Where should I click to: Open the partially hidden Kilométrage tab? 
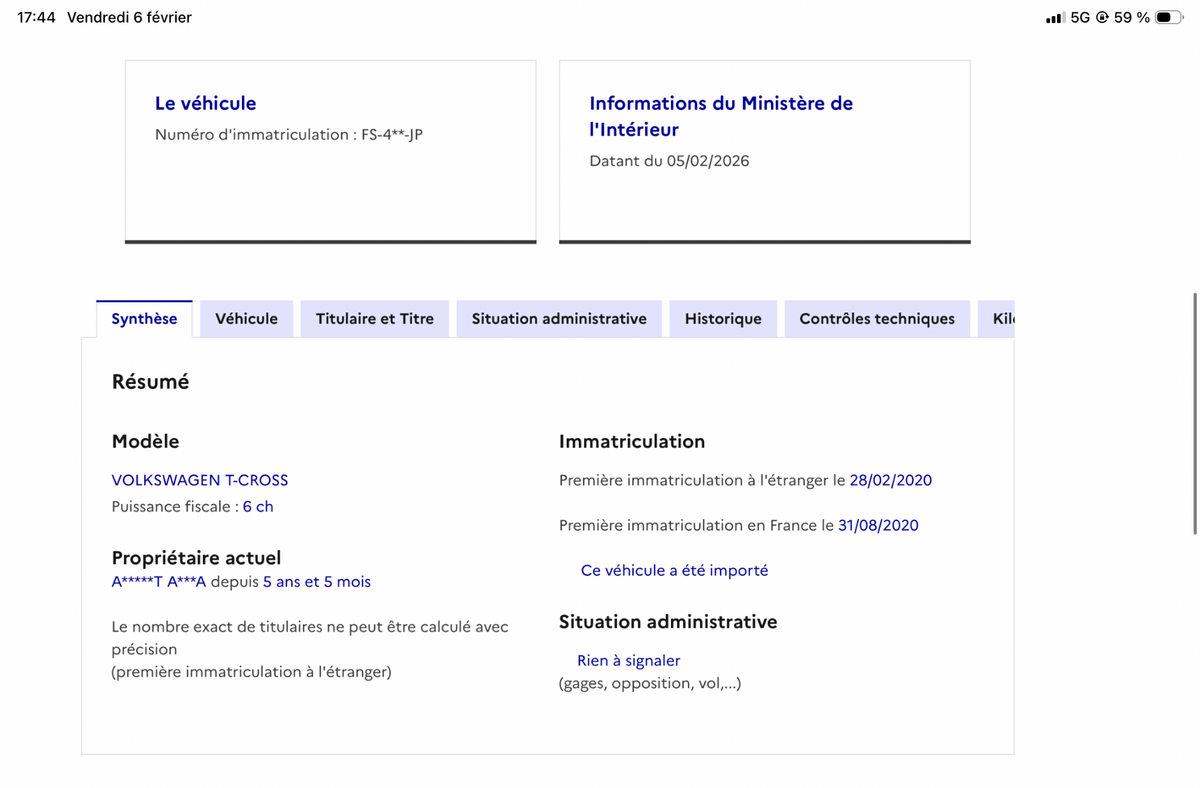pyautogui.click(x=996, y=318)
